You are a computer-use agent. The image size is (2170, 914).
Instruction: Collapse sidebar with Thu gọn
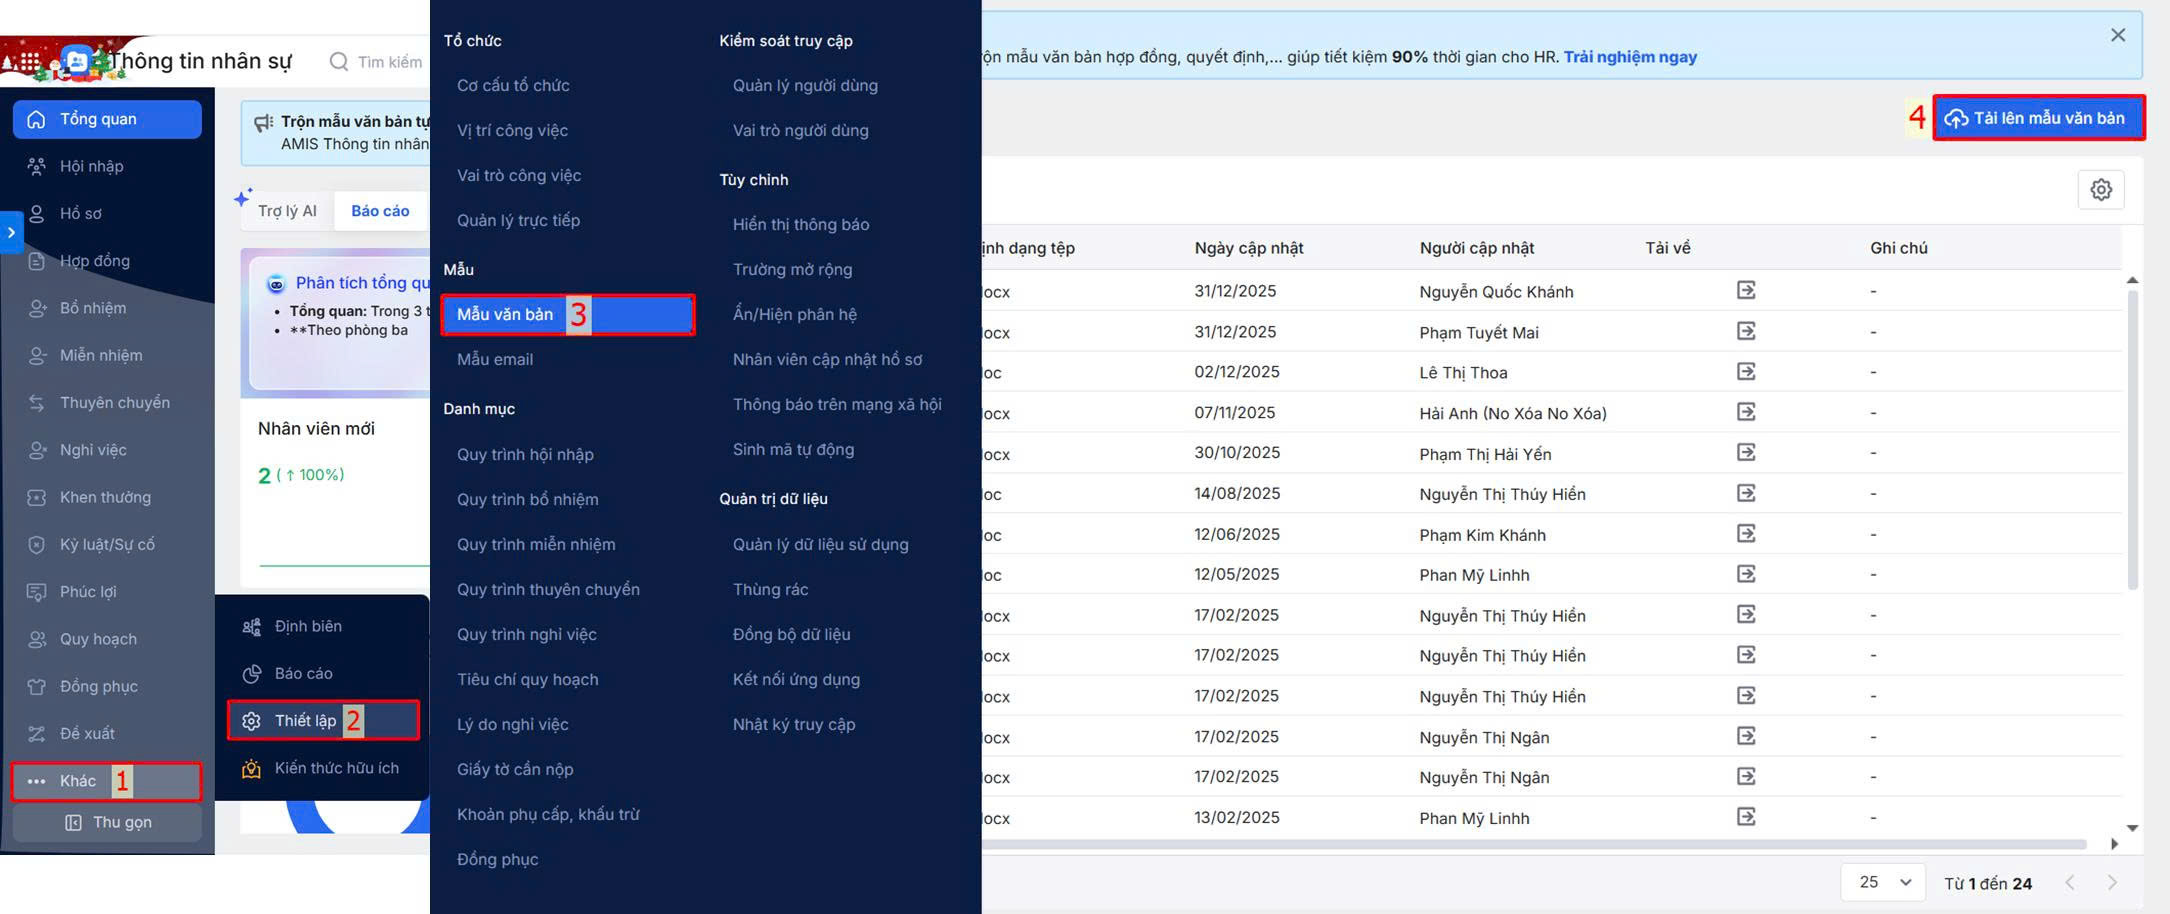click(107, 822)
